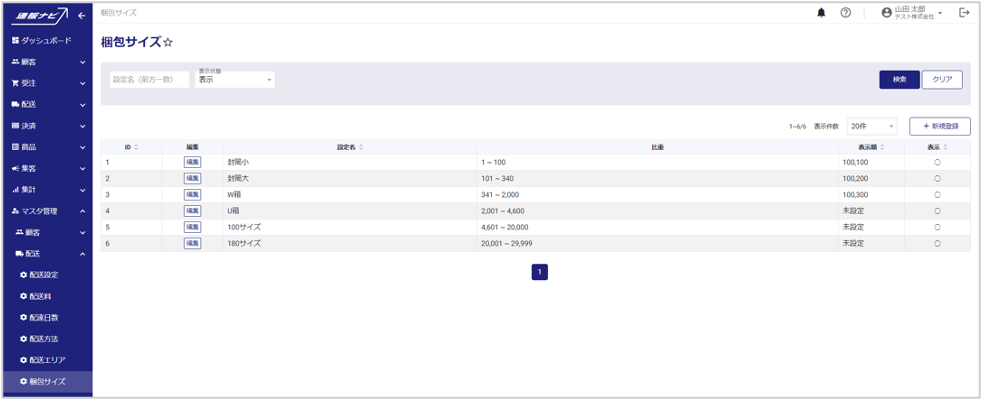The height and width of the screenshot is (400, 982).
Task: Click the 編集 button for W箱 row
Action: (192, 194)
